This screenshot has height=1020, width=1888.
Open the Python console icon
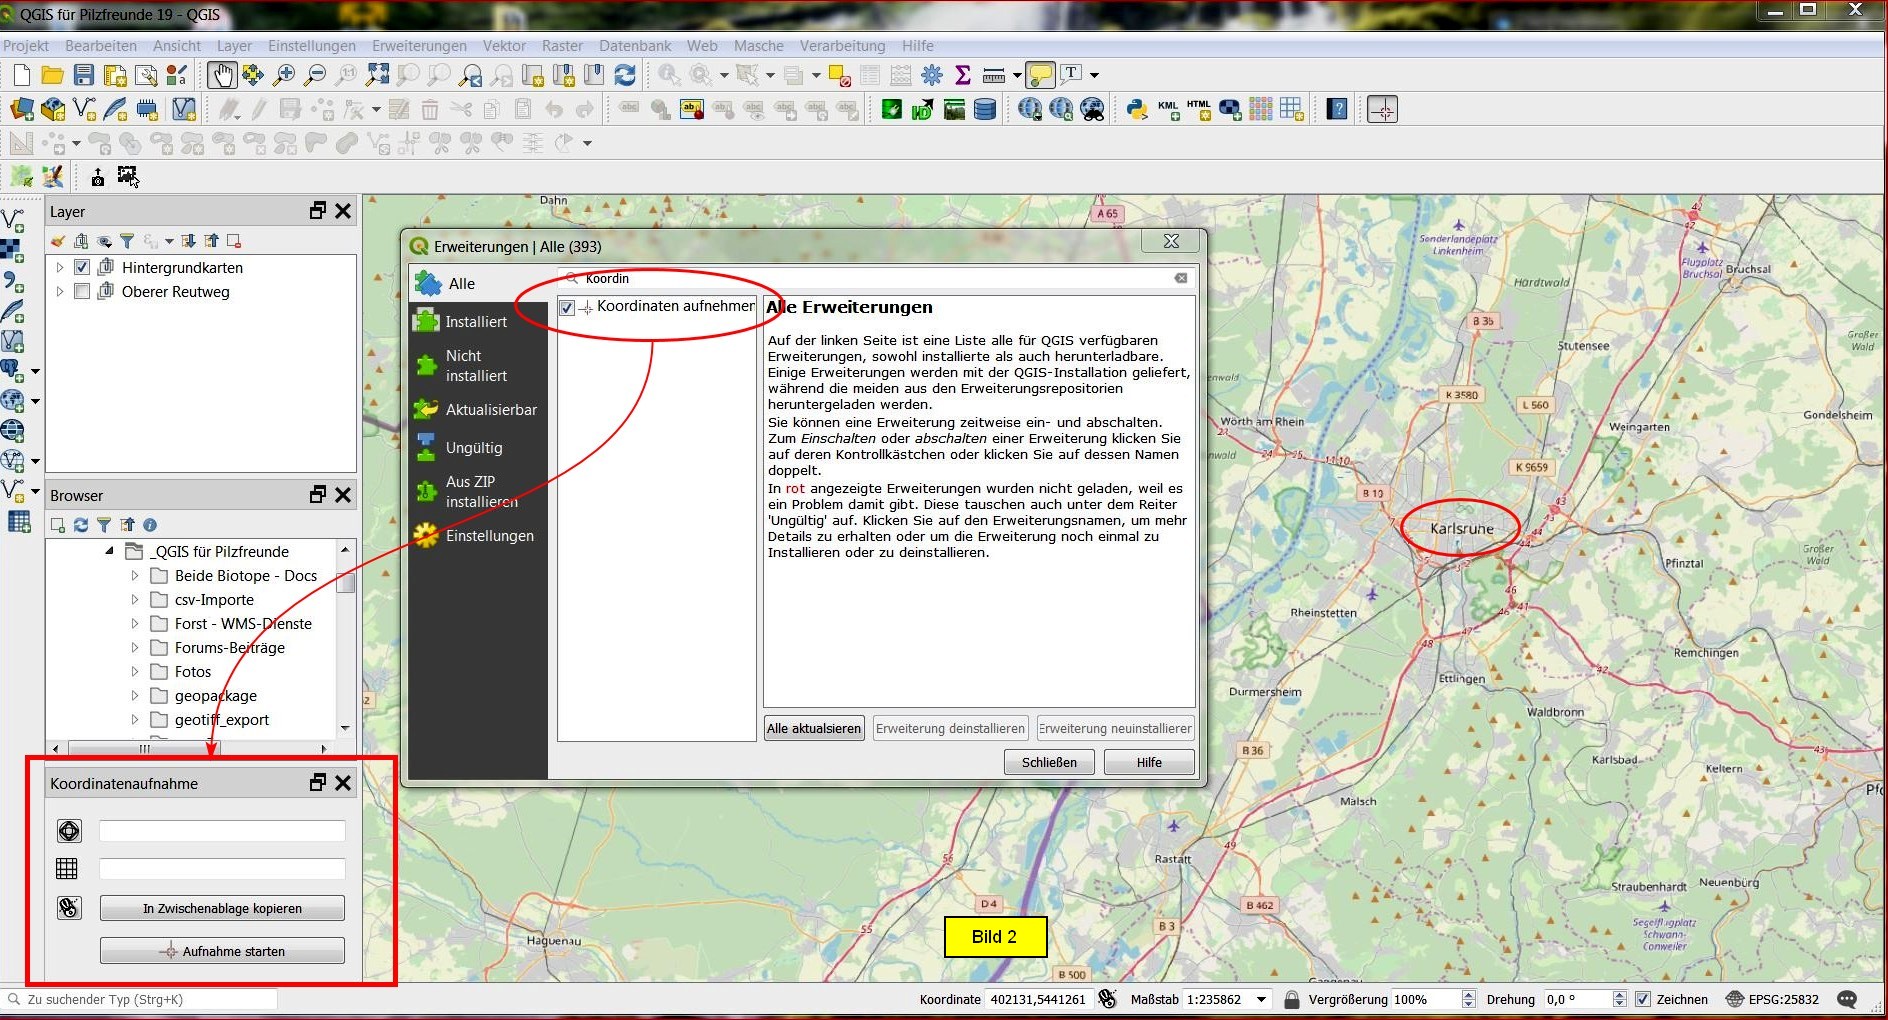[1136, 109]
